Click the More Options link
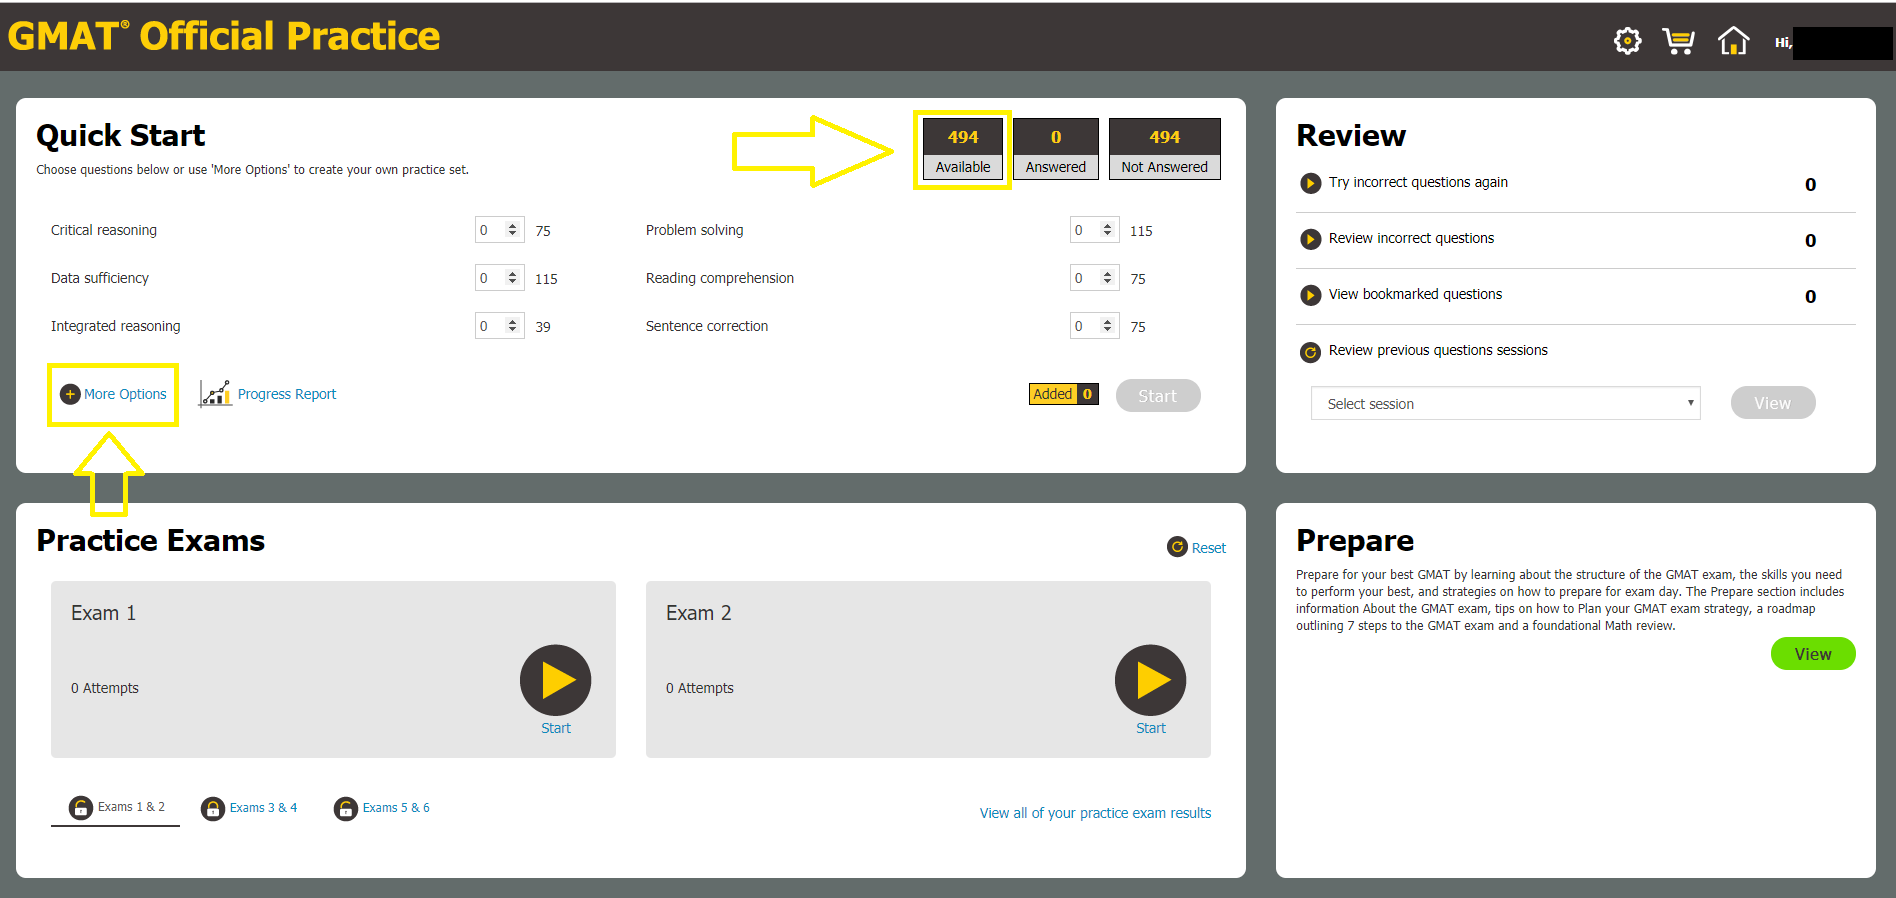Screen dimensions: 1896x898 [125, 394]
